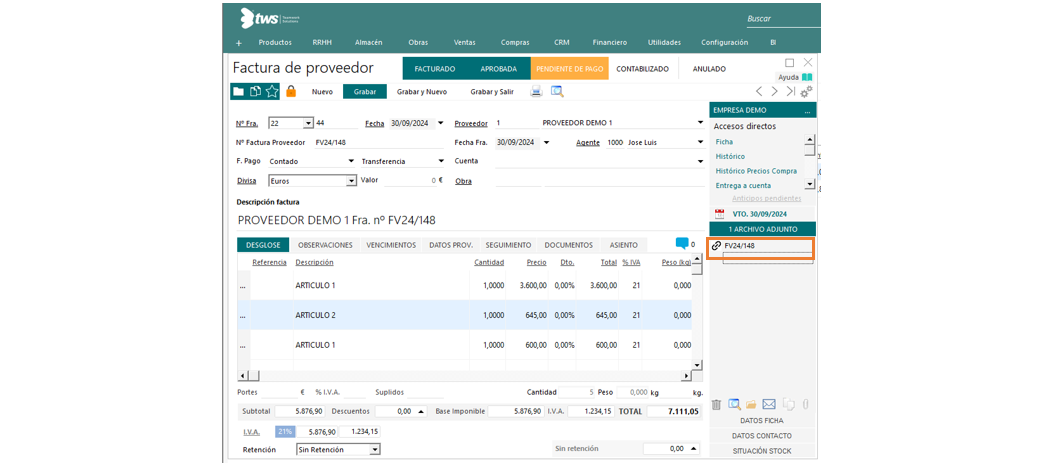Click the greyed paperclip icon in sidebar

coord(806,404)
